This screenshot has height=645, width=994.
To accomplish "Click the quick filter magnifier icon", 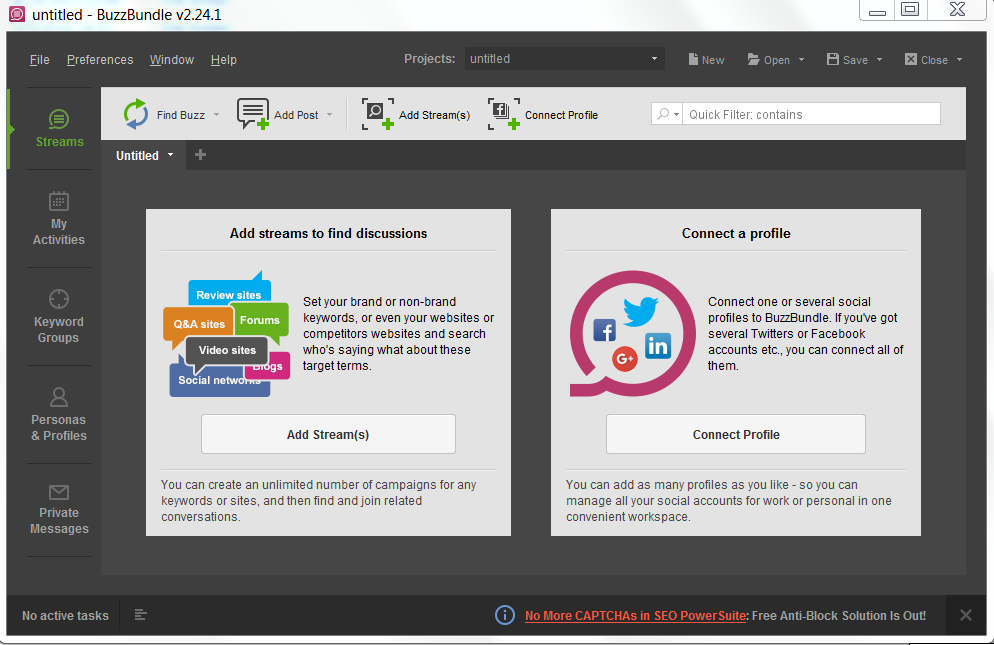I will click(x=662, y=114).
